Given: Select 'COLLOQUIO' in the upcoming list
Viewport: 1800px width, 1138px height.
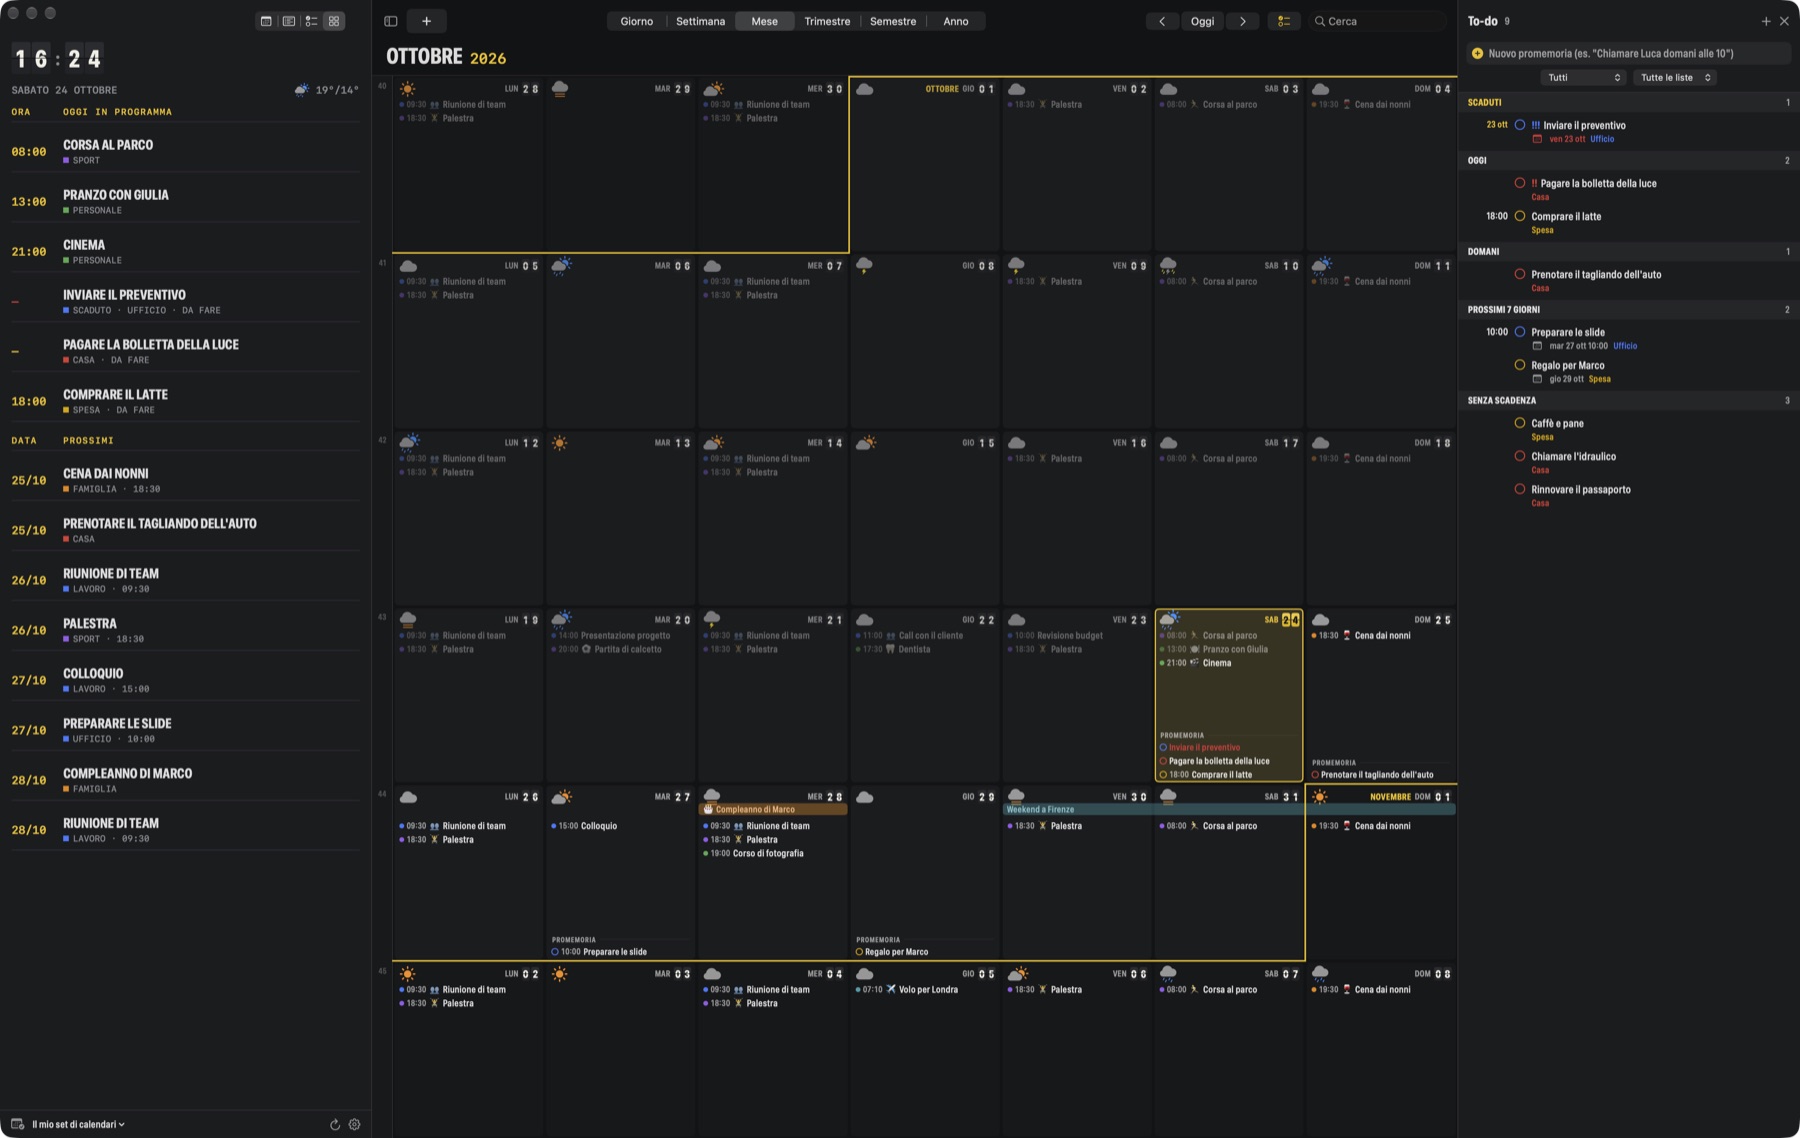Looking at the screenshot, I should [x=185, y=680].
